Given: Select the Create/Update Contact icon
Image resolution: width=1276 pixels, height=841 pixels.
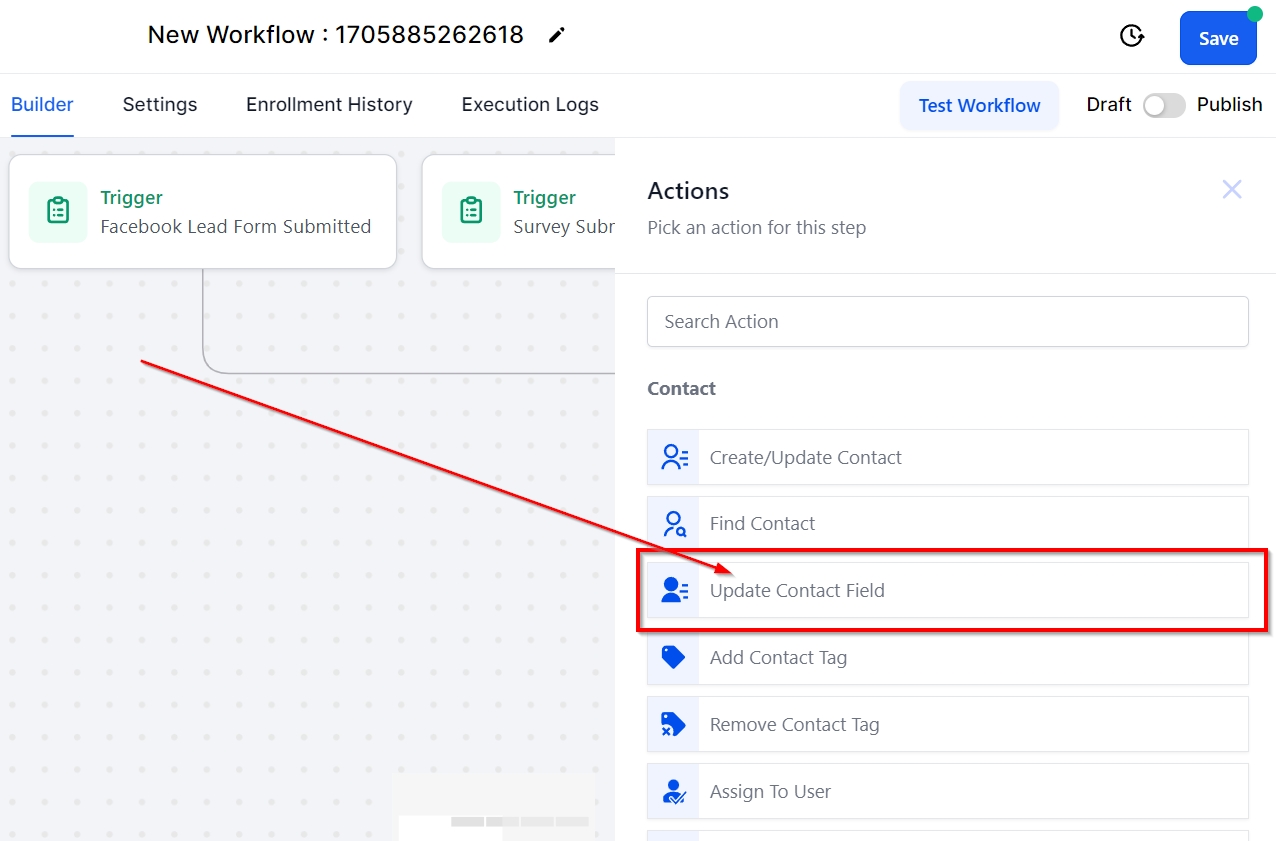Looking at the screenshot, I should coord(674,457).
